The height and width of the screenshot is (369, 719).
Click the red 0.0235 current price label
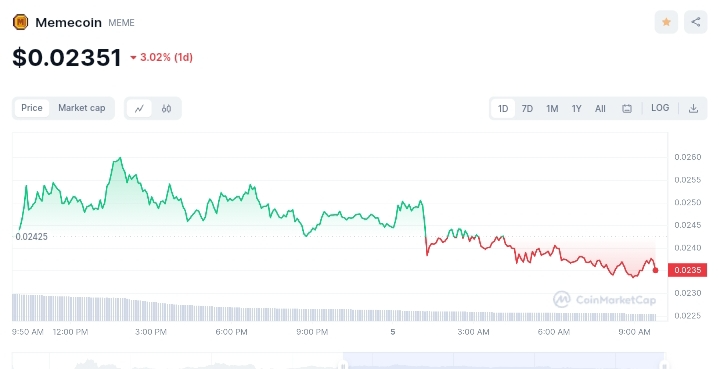(x=687, y=270)
